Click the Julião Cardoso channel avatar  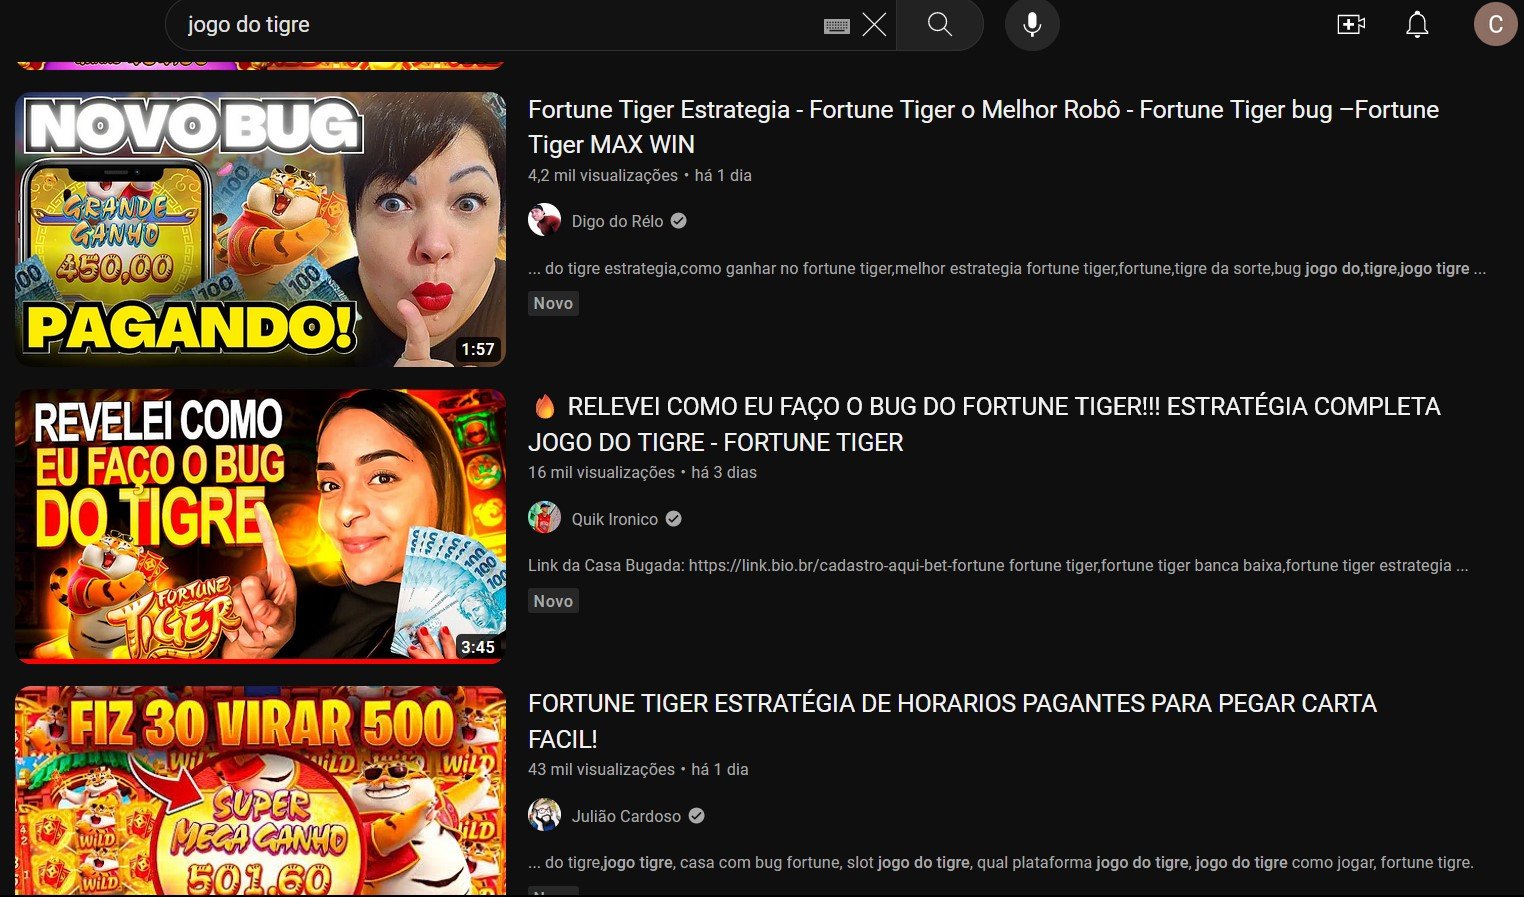coord(544,815)
